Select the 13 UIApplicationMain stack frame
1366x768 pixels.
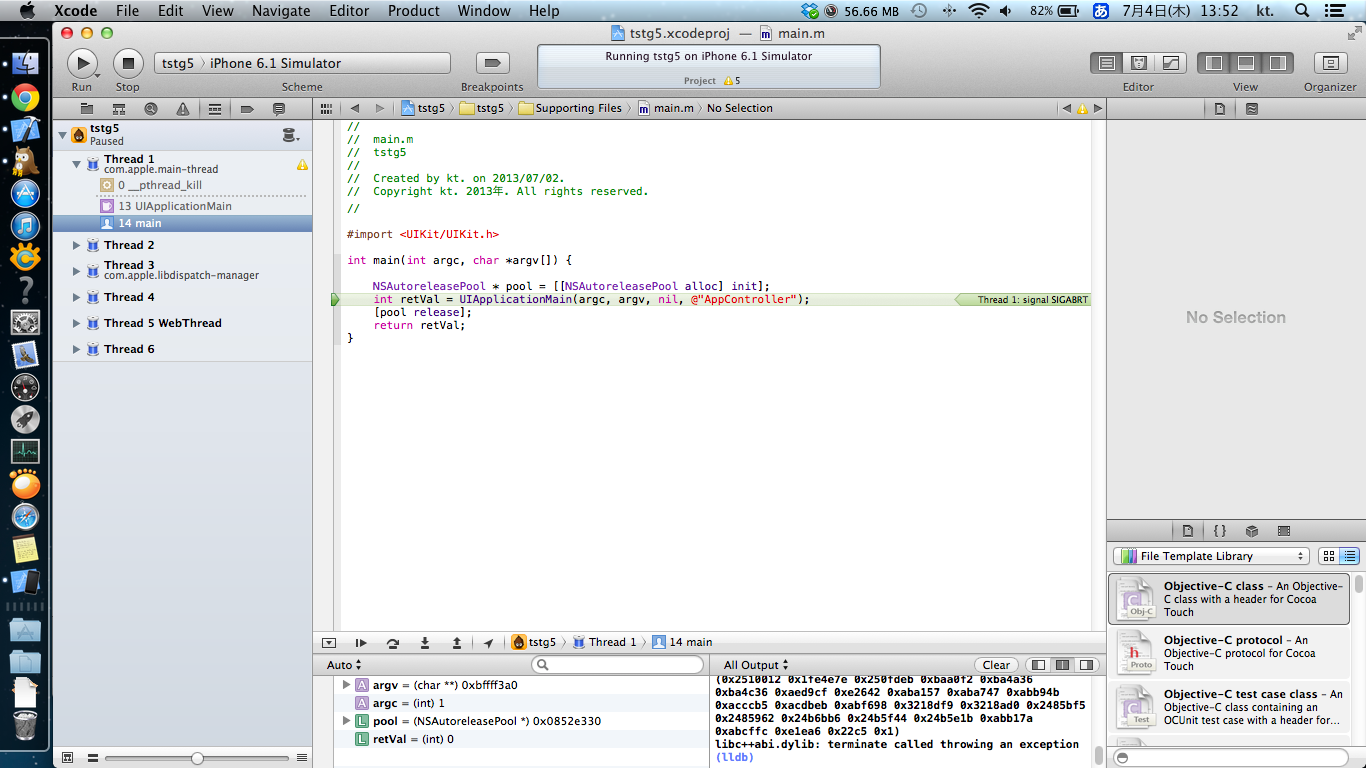(182, 206)
